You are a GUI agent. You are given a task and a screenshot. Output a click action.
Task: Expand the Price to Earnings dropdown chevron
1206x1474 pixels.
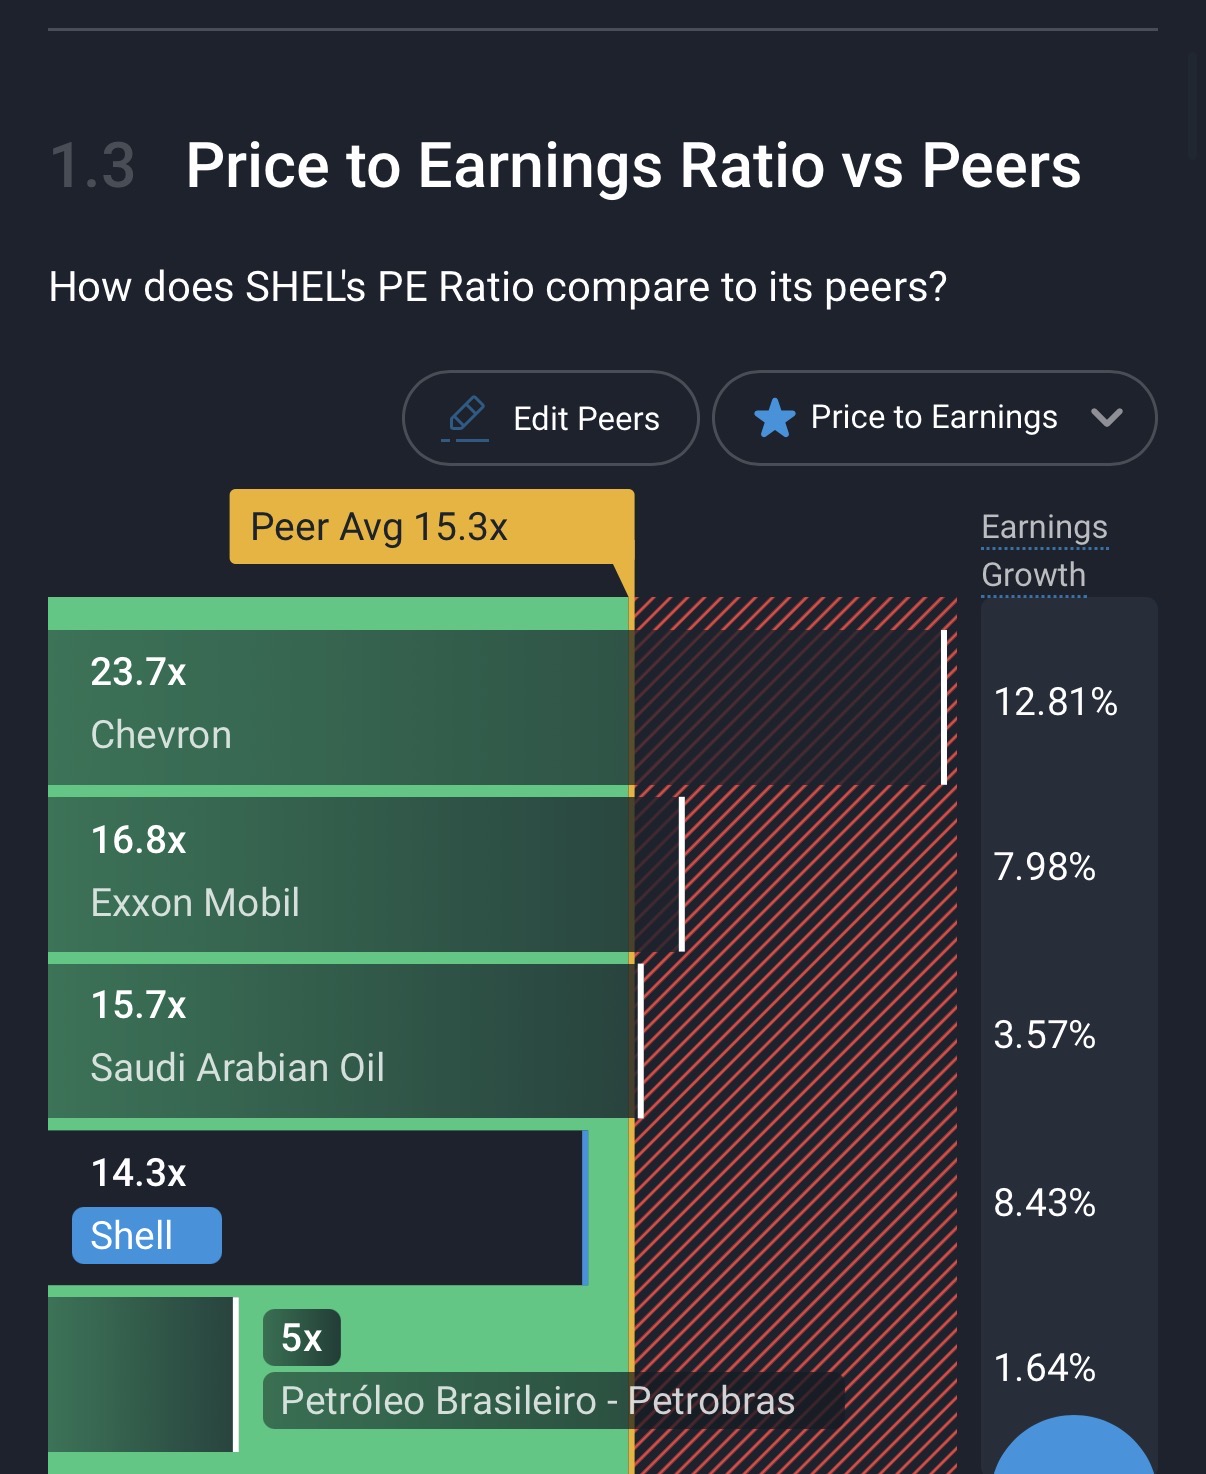pyautogui.click(x=1106, y=418)
